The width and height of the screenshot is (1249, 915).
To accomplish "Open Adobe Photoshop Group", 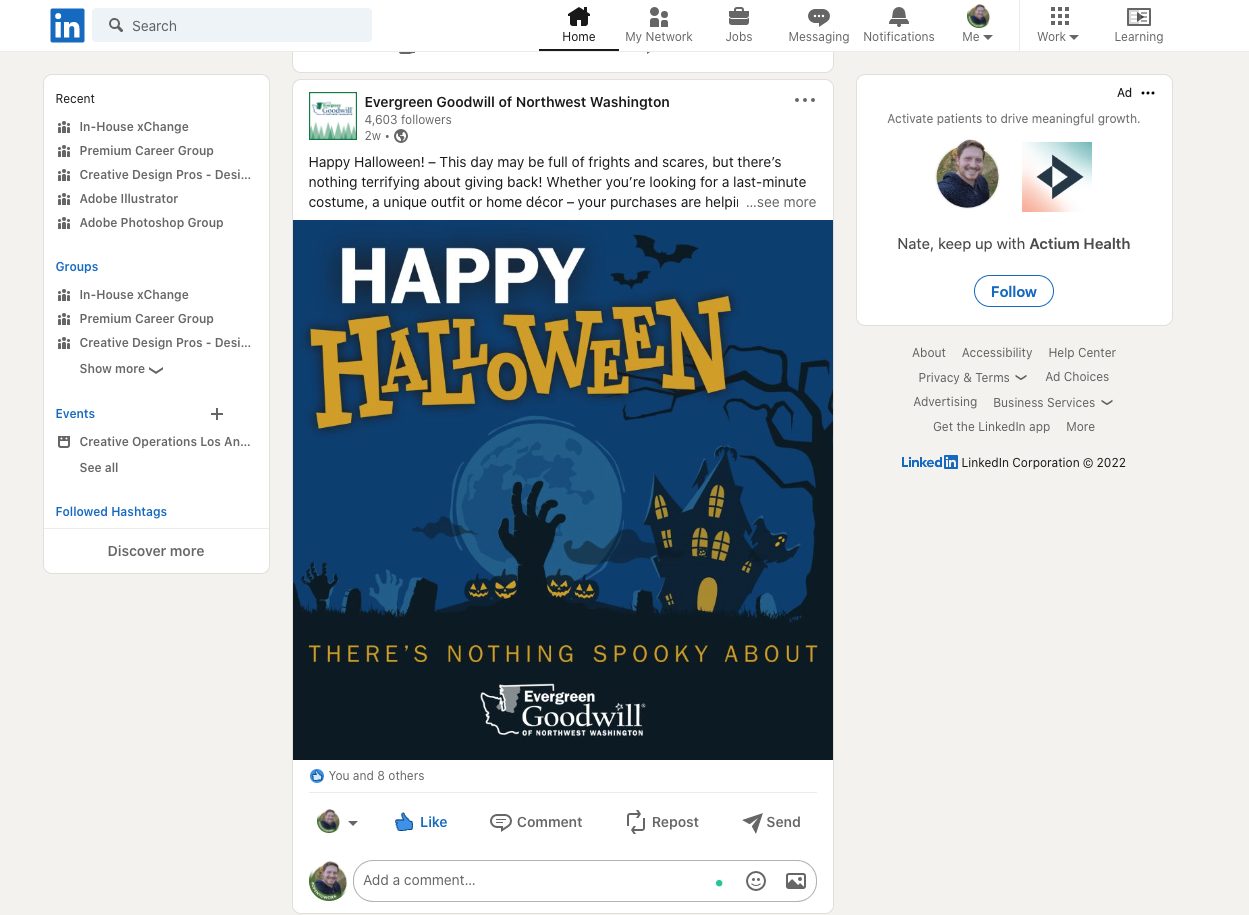I will click(x=152, y=223).
